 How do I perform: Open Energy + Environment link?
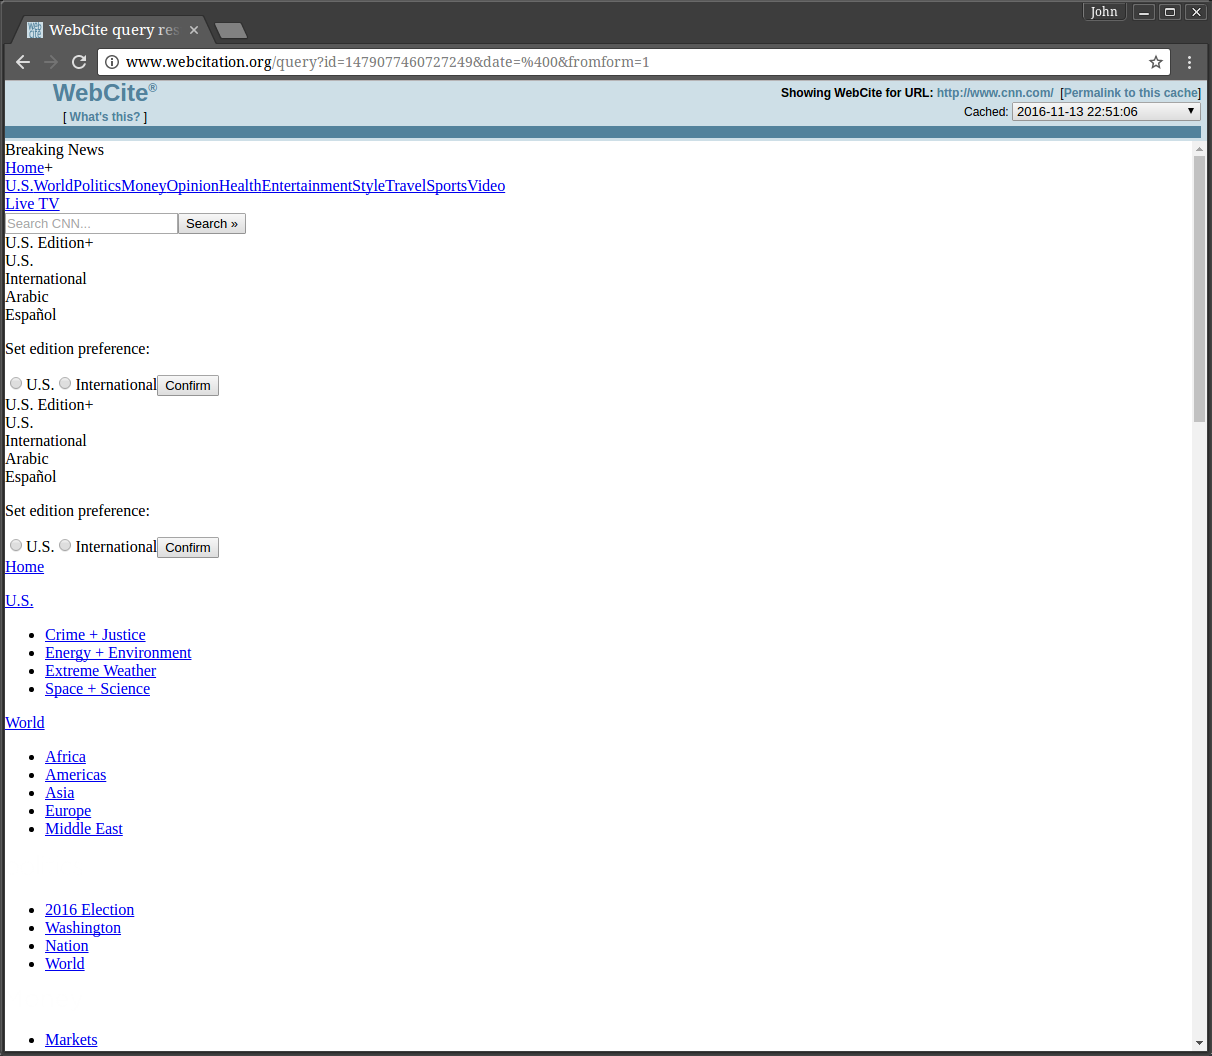(118, 653)
